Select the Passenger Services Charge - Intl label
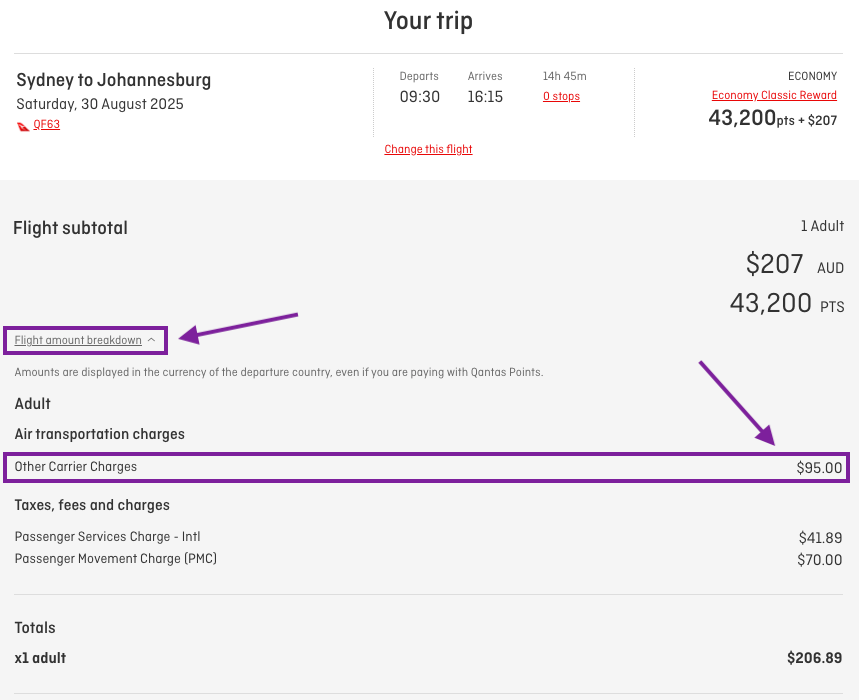The image size is (859, 700). coord(107,537)
